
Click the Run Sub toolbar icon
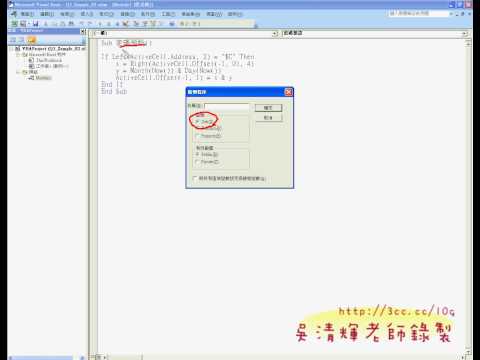click(x=100, y=24)
